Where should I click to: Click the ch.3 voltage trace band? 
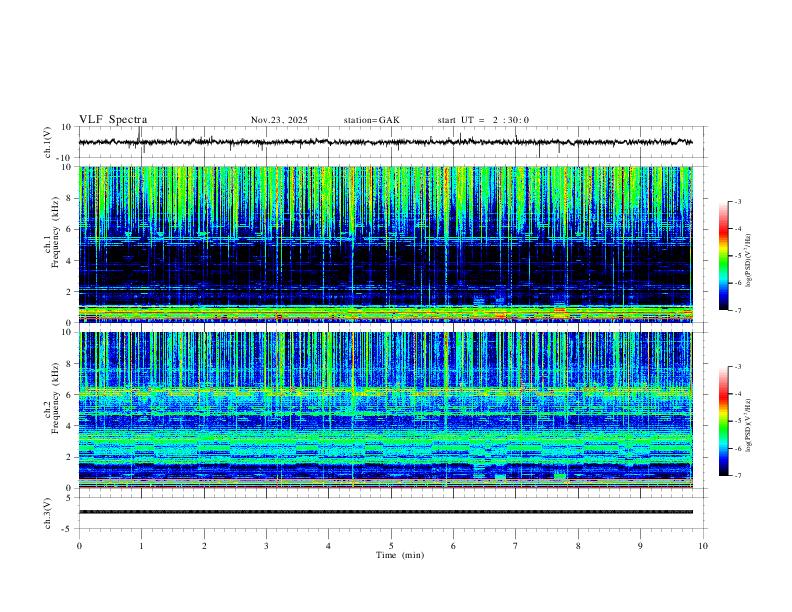[x=385, y=512]
